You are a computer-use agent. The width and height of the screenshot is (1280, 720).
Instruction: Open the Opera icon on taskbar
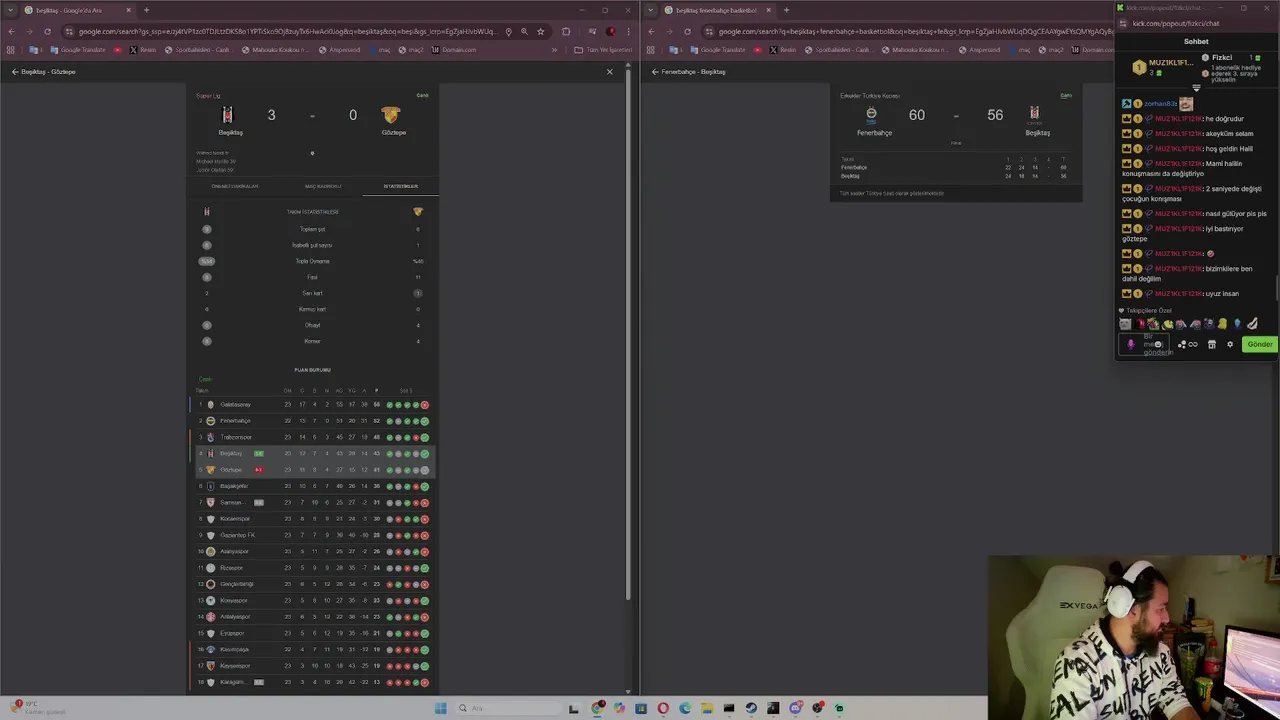click(663, 708)
